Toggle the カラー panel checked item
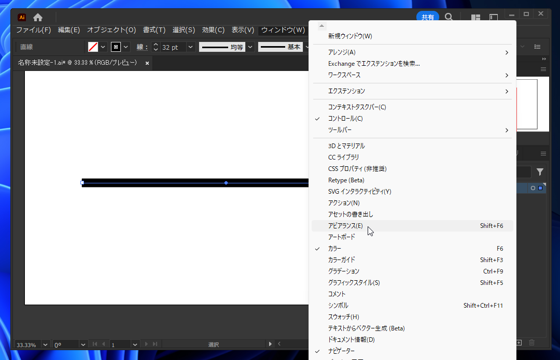Viewport: 560px width, 360px height. (412, 249)
